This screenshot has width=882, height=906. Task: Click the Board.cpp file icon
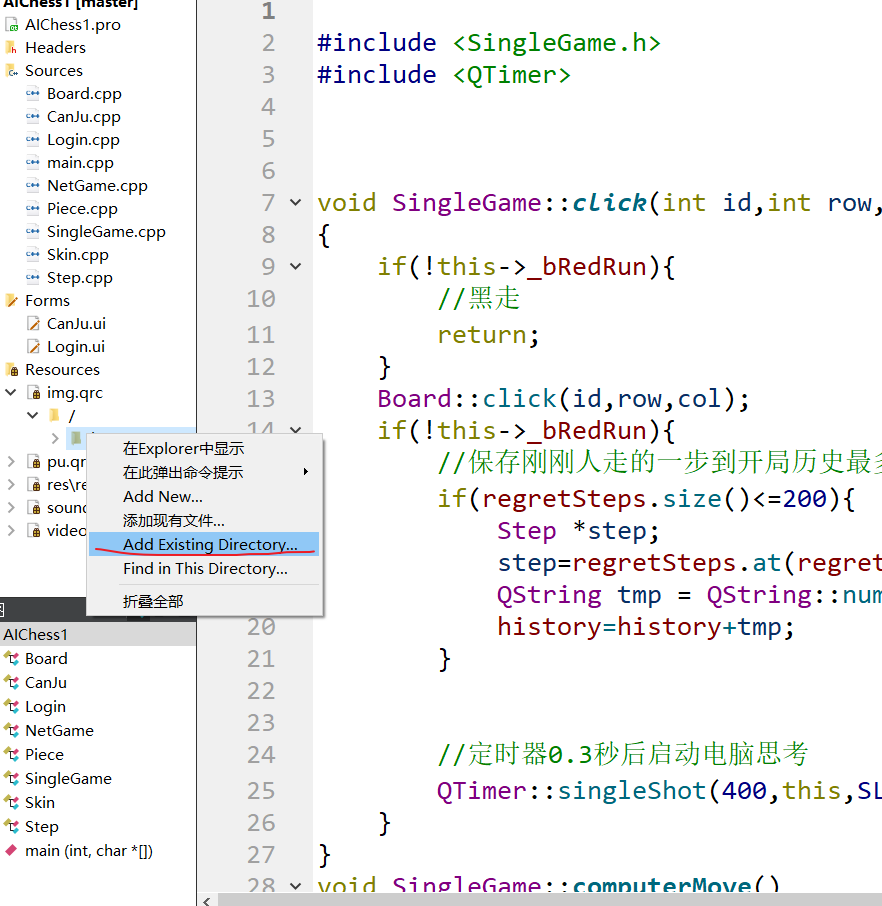click(33, 94)
